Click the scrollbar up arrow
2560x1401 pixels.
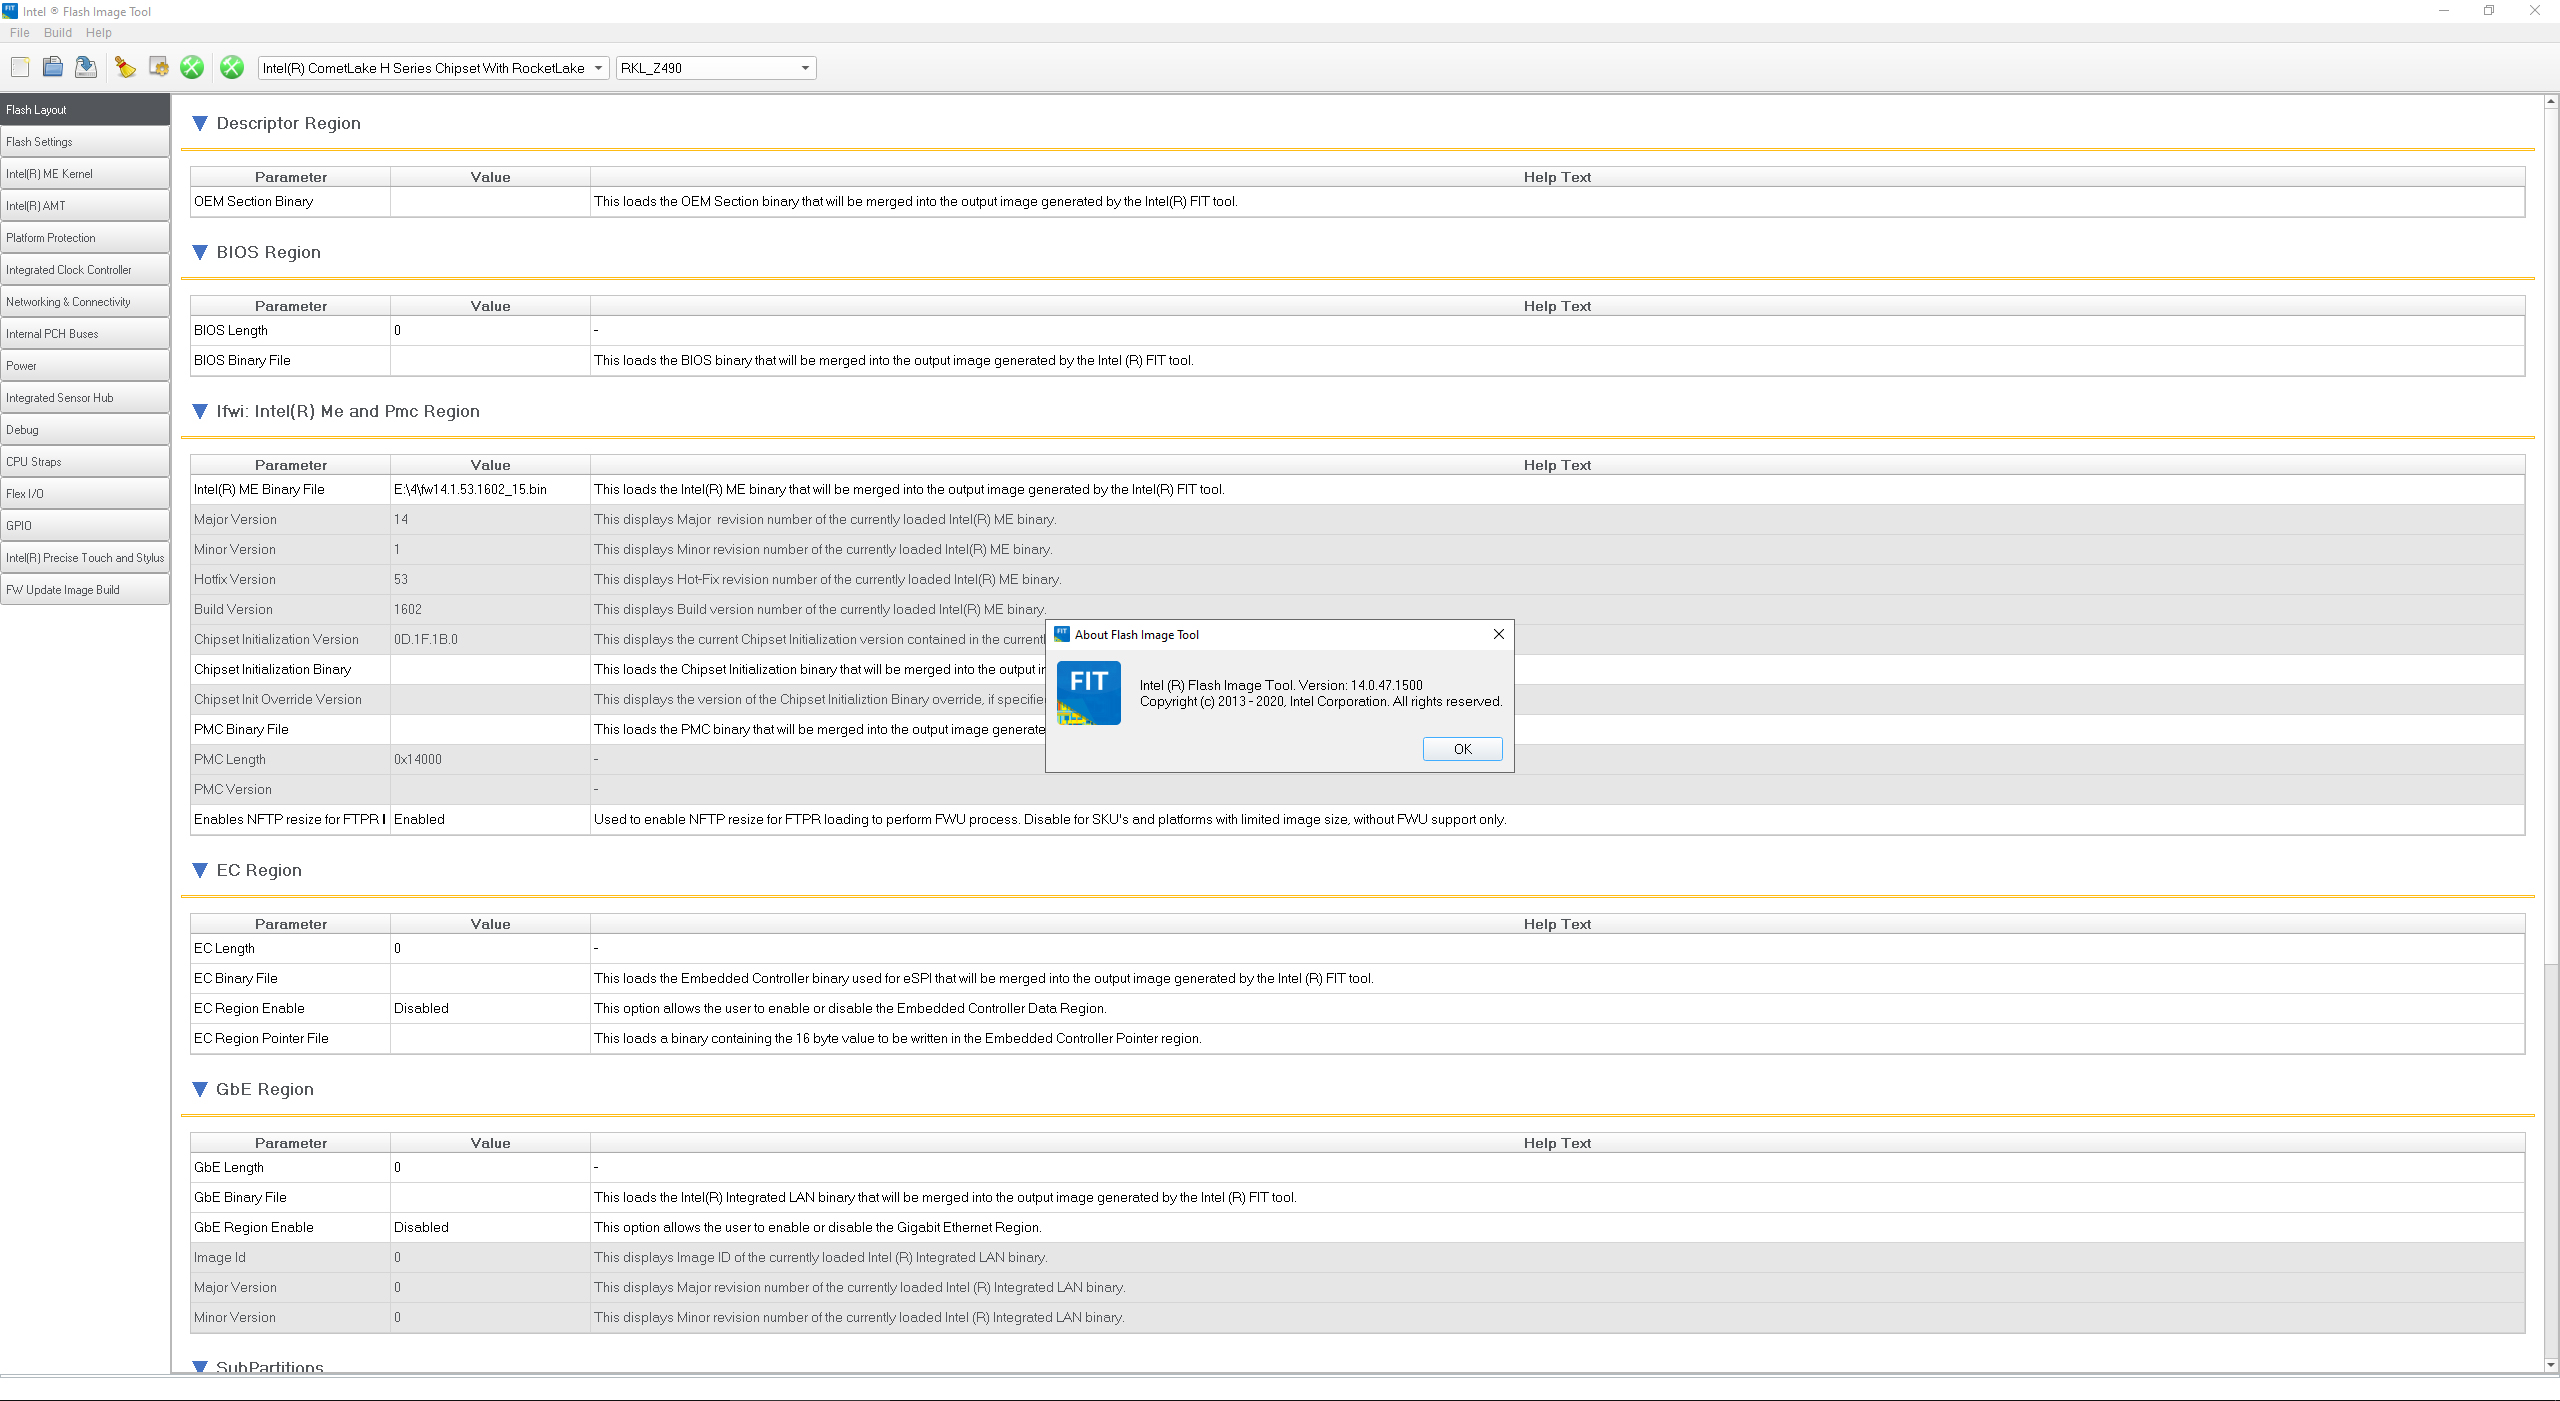(x=2551, y=101)
